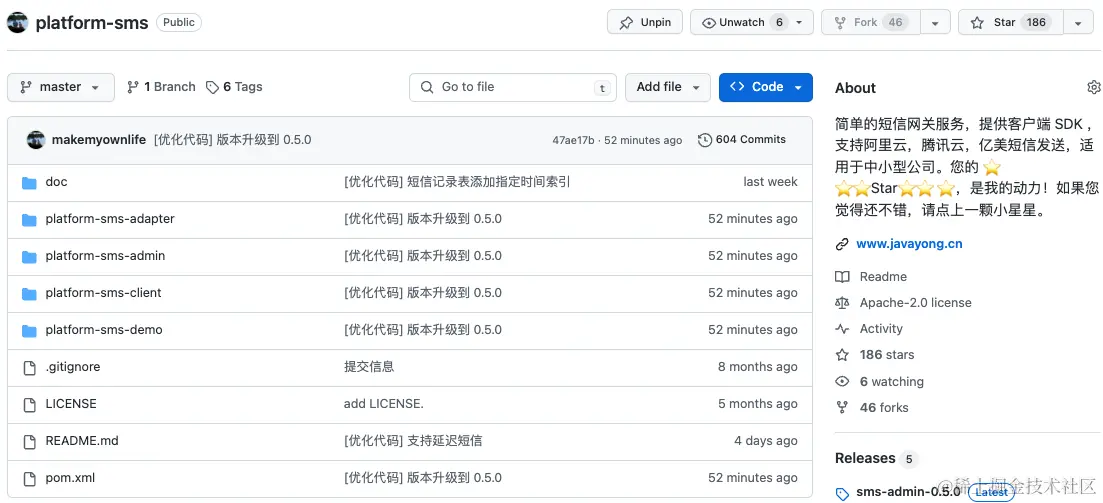Image resolution: width=1103 pixels, height=503 pixels.
Task: Open the www.javayong.cn website link
Action: pos(910,244)
